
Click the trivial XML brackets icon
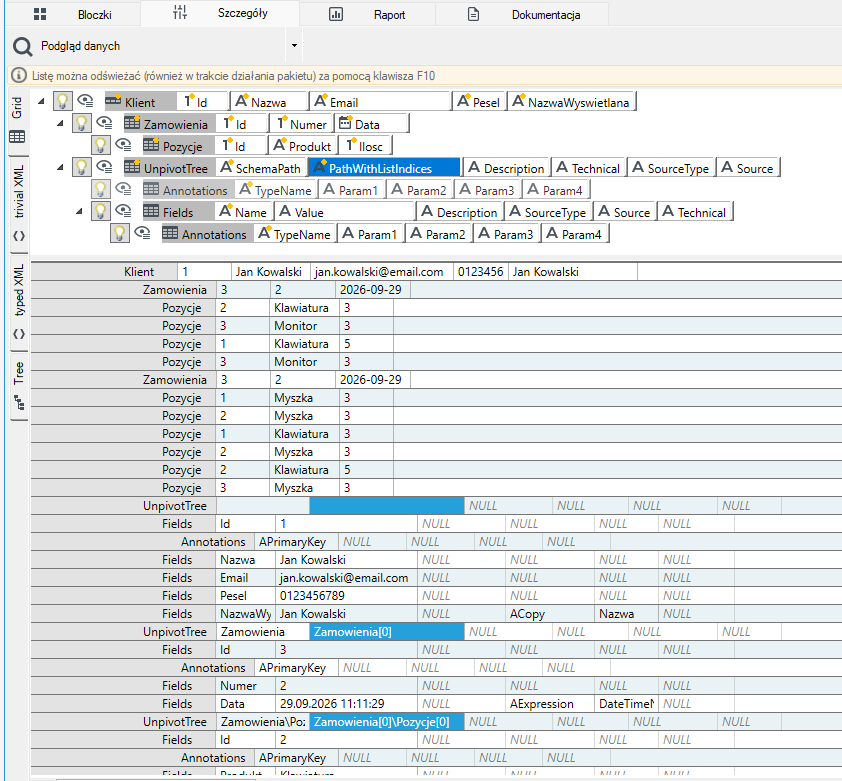(19, 236)
